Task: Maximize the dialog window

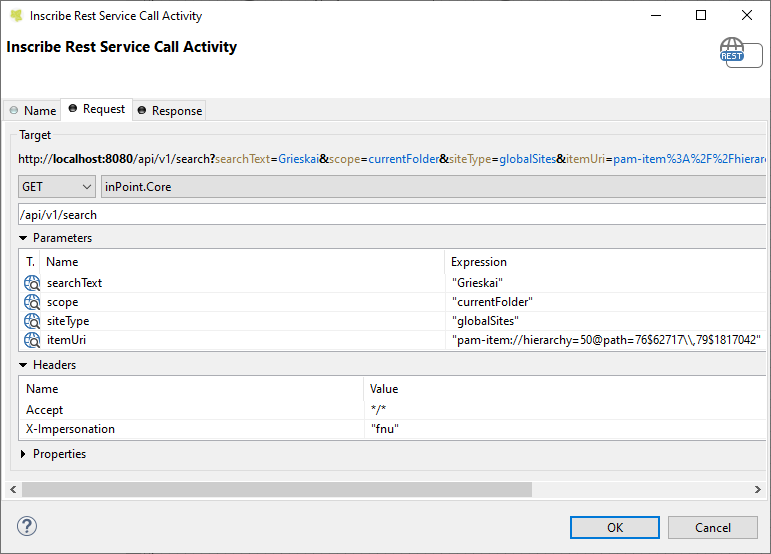Action: tap(701, 15)
